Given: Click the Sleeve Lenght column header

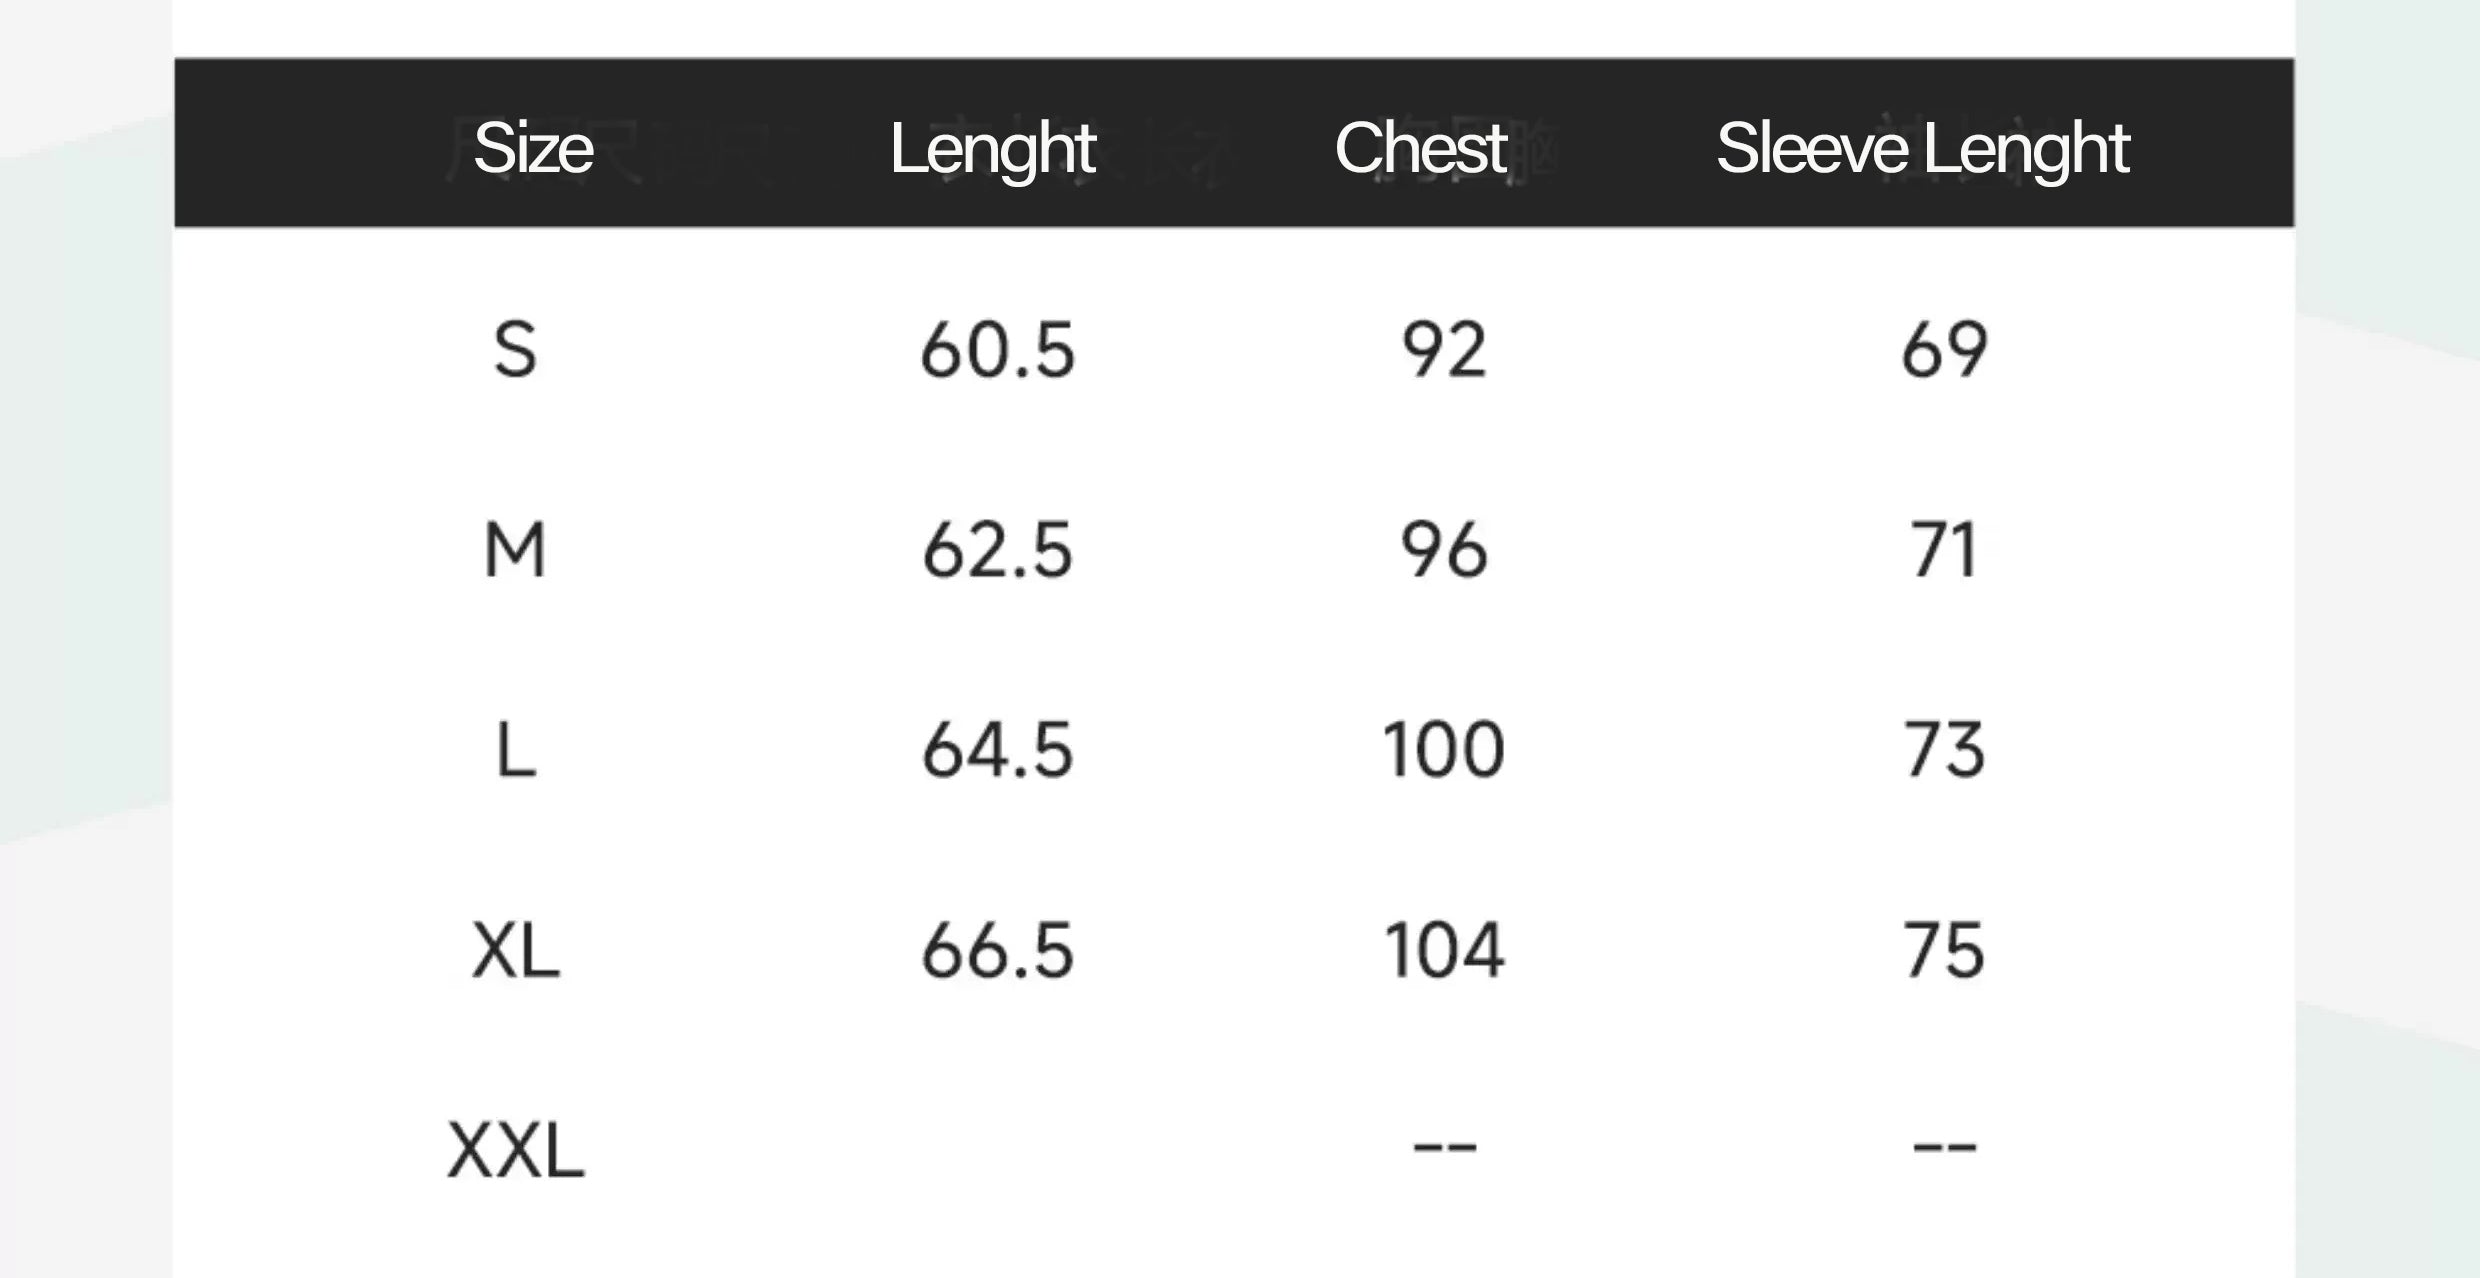Looking at the screenshot, I should coord(1922,148).
